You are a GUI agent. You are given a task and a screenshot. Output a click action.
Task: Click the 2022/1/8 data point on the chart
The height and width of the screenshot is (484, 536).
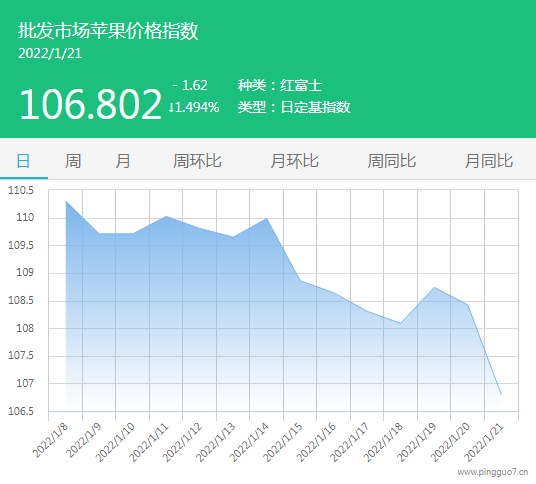(66, 201)
